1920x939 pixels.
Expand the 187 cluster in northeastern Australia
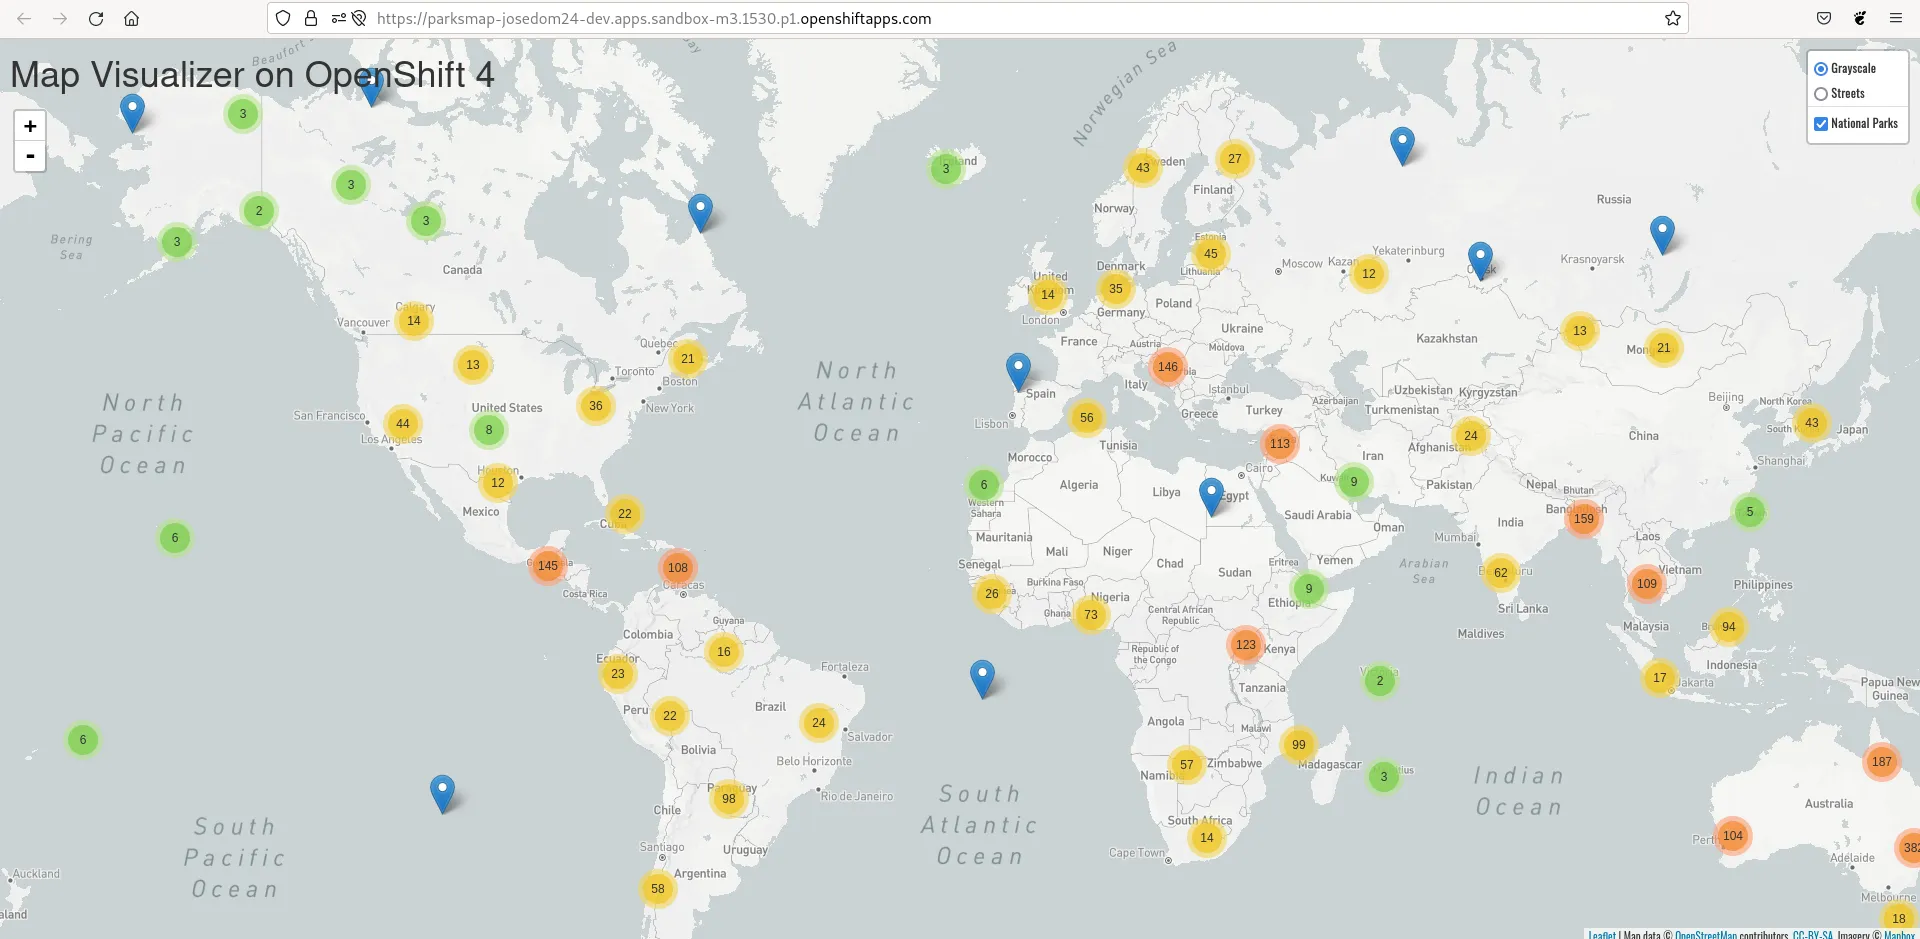point(1881,762)
